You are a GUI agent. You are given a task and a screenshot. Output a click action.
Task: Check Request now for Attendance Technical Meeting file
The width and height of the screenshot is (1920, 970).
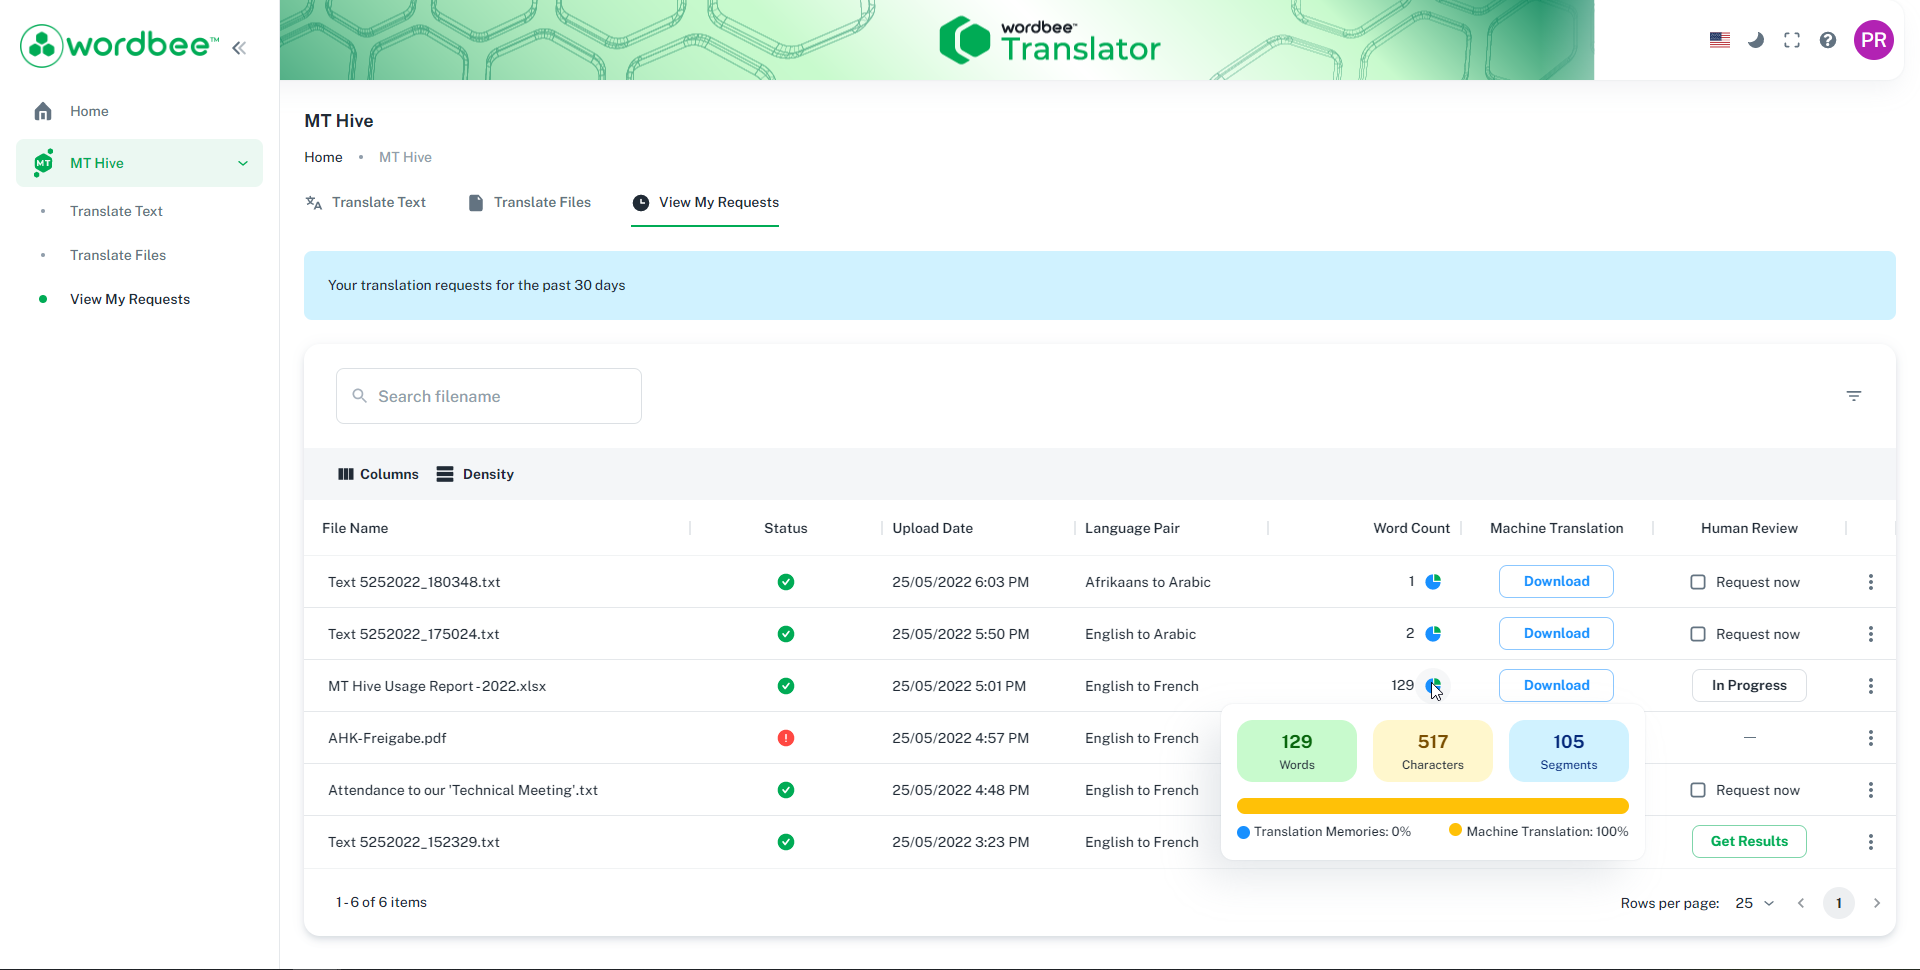coord(1697,790)
